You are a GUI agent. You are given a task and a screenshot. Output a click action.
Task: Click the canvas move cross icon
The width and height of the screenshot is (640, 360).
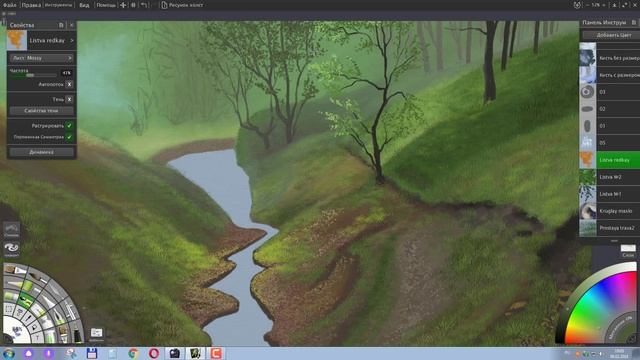[123, 5]
